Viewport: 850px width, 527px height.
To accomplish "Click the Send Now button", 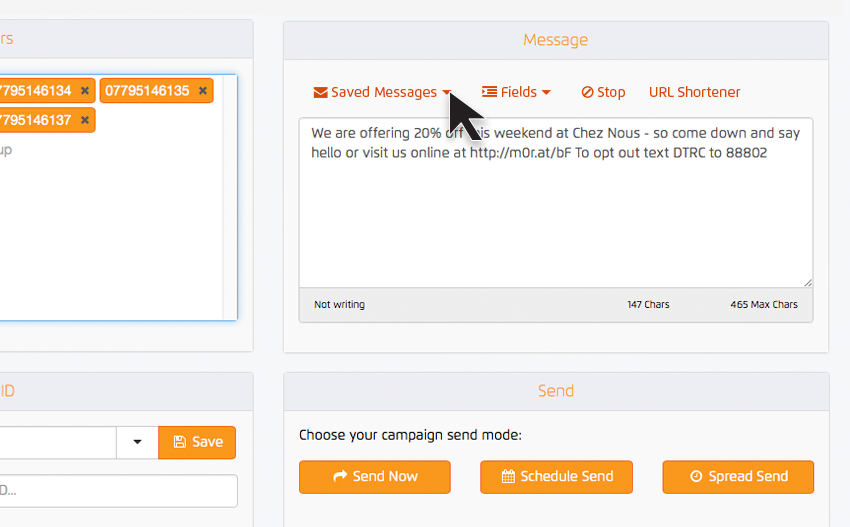I will coord(375,477).
